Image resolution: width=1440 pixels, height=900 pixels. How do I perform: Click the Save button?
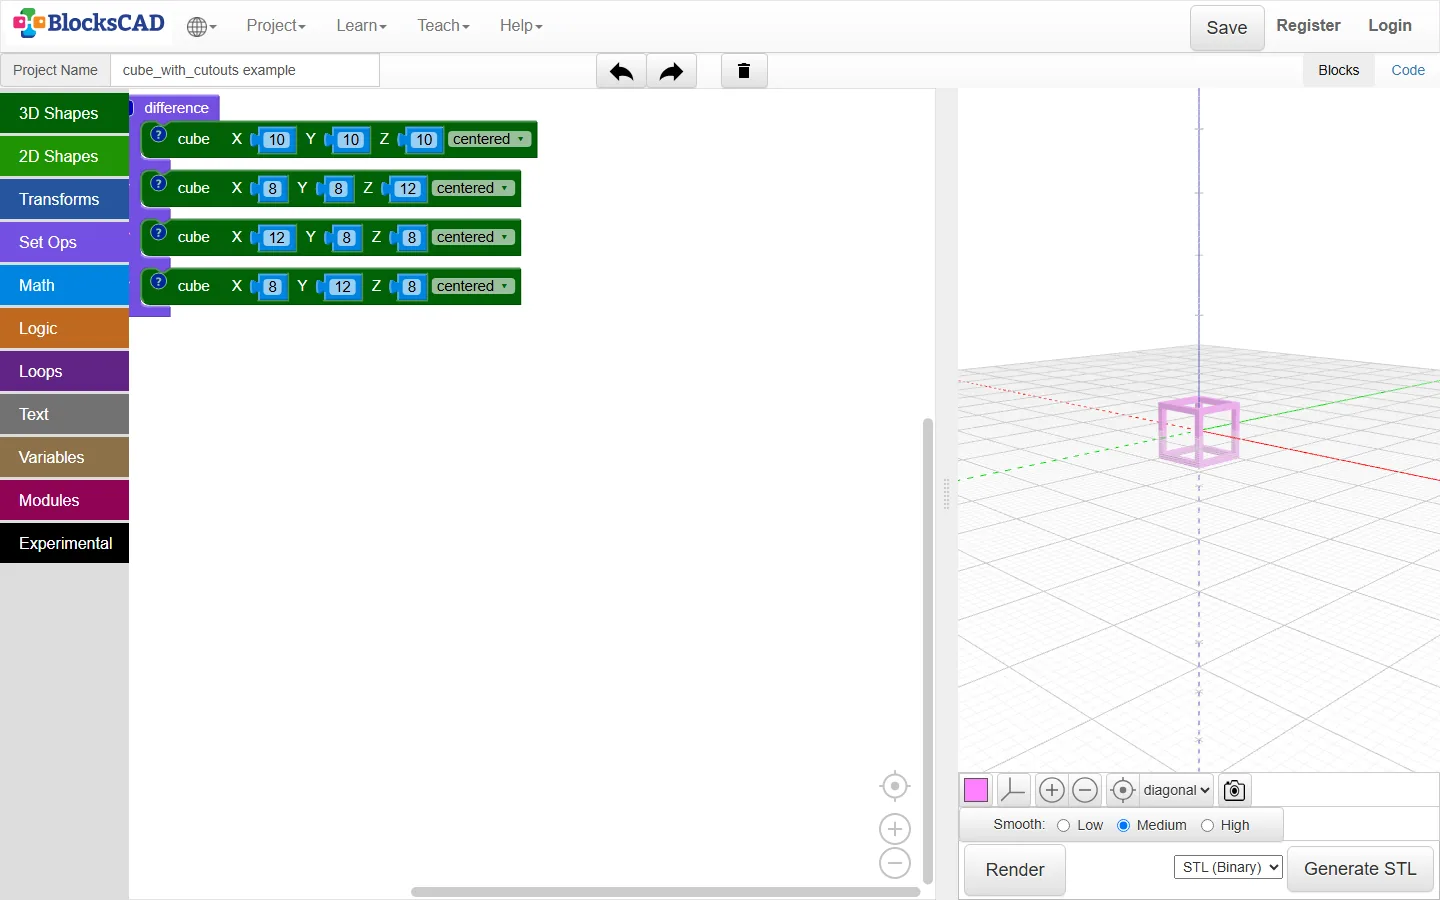pos(1227,28)
